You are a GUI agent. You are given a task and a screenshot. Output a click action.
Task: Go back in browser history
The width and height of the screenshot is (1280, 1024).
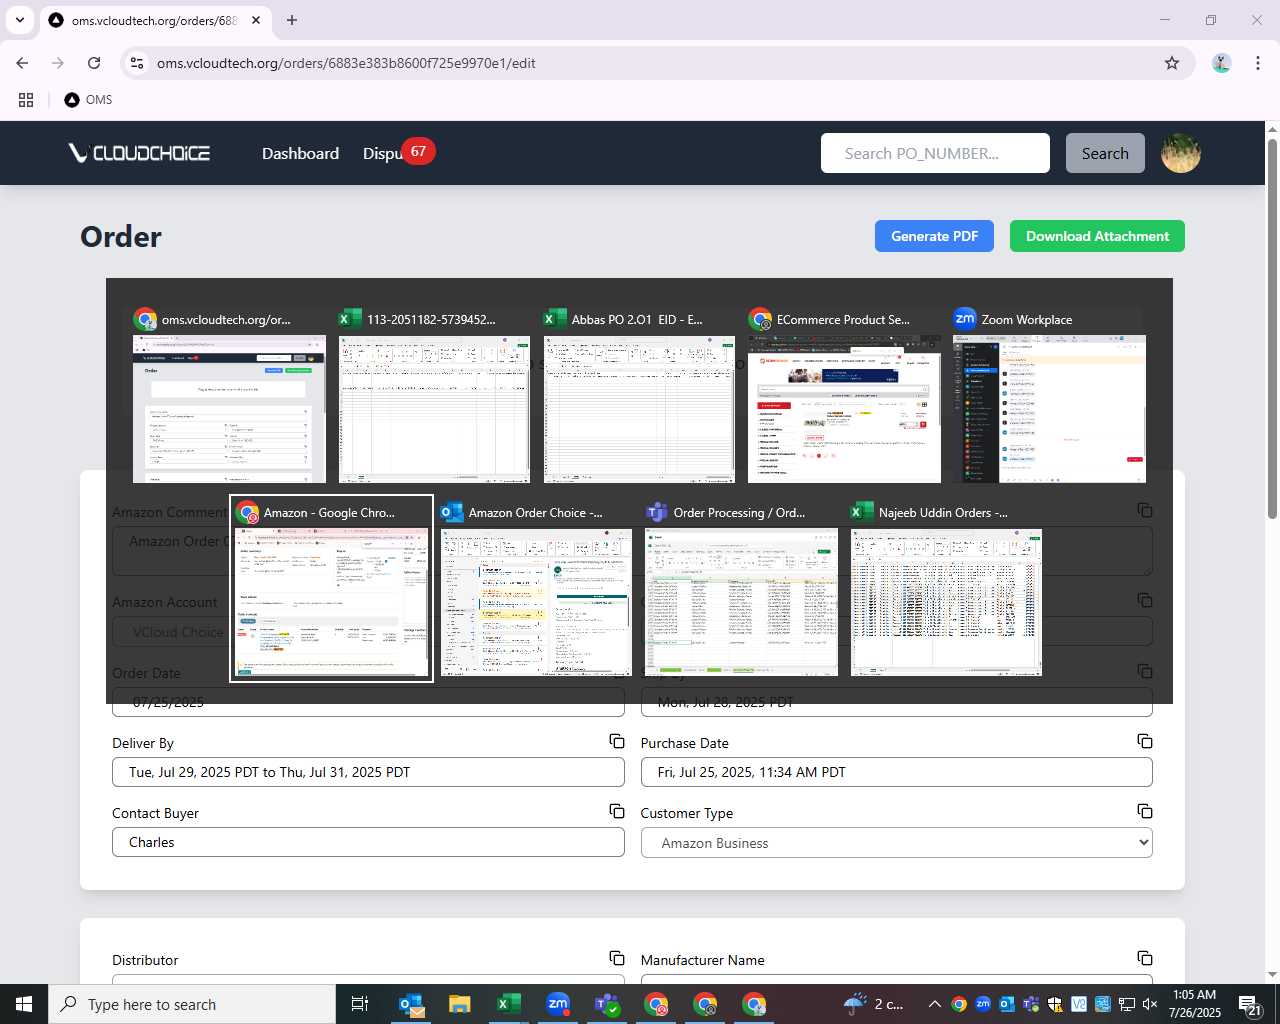22,63
